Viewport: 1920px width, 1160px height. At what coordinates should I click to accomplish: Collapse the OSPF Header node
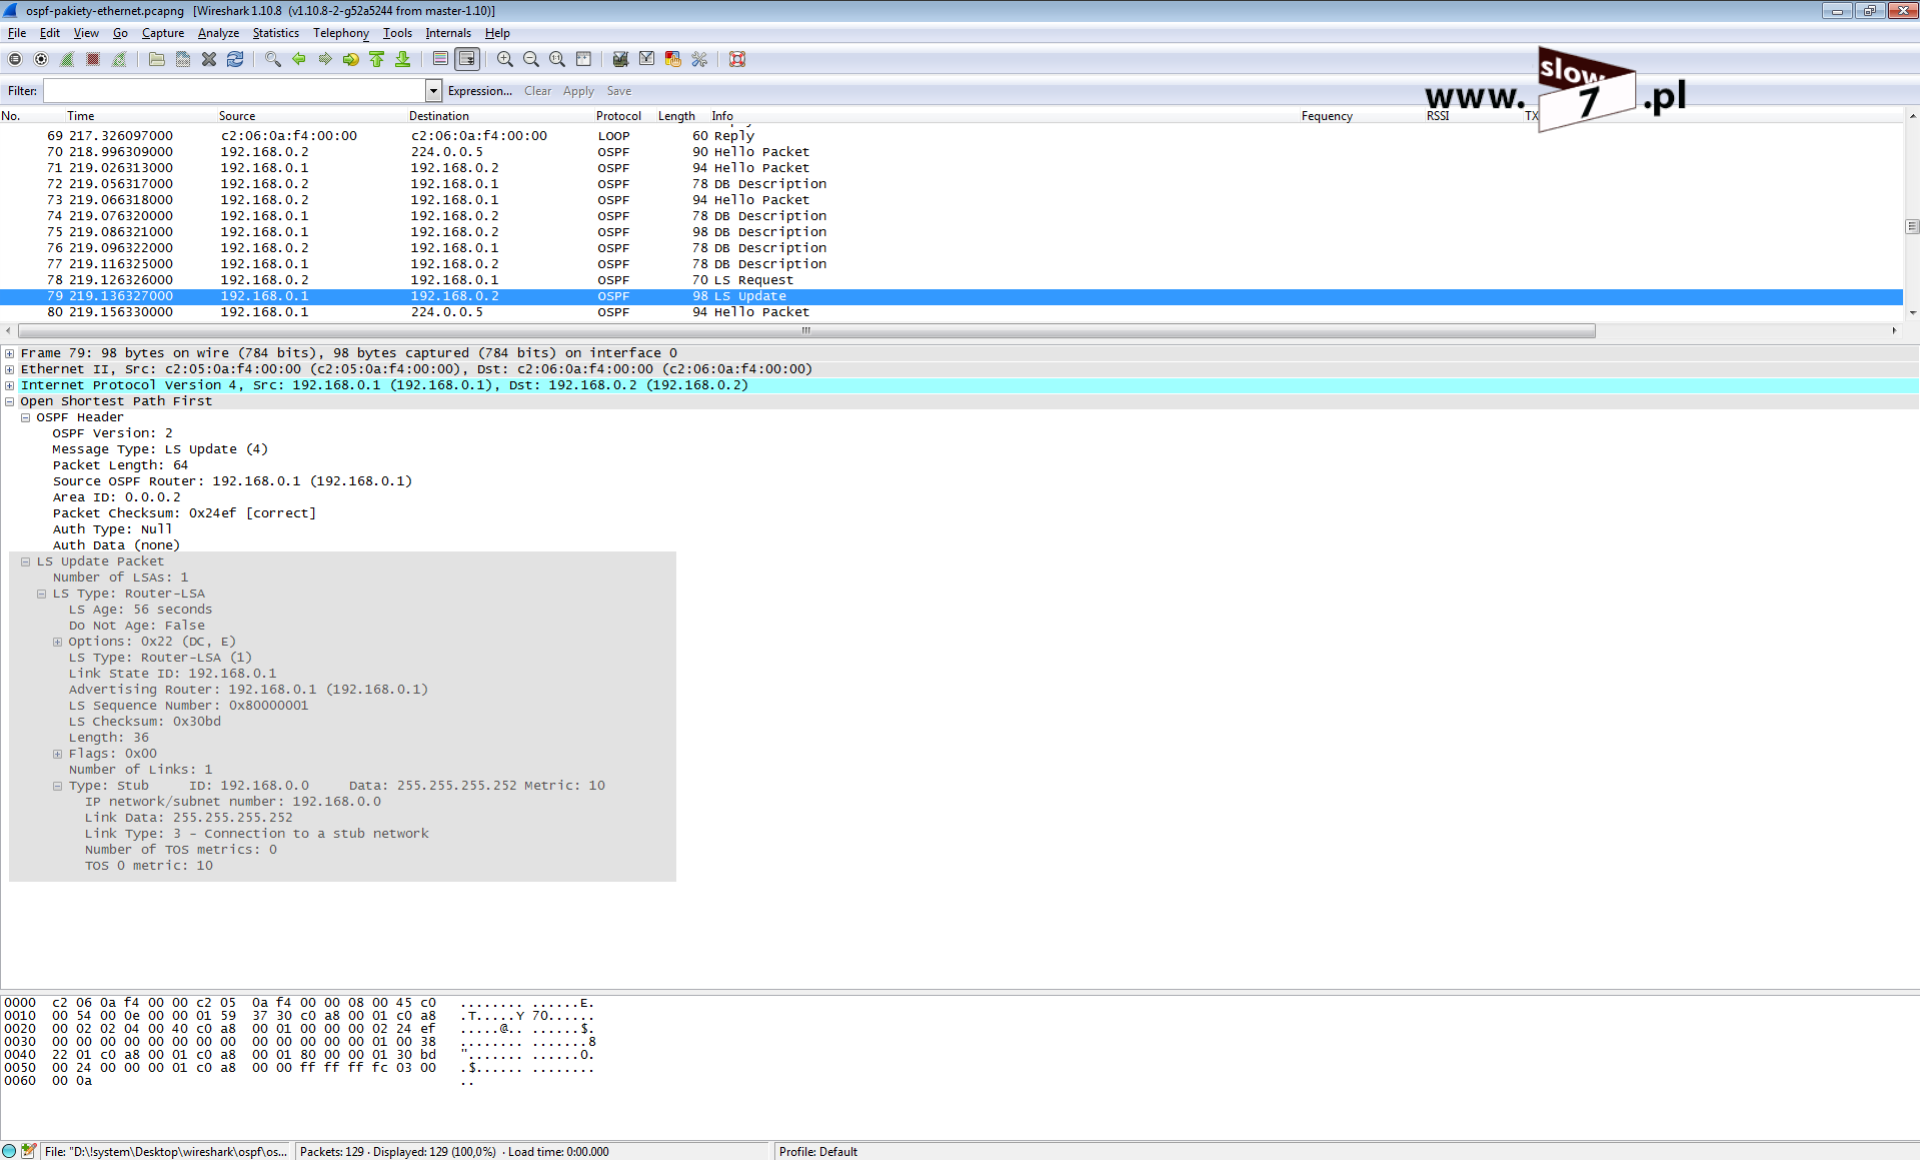click(25, 417)
